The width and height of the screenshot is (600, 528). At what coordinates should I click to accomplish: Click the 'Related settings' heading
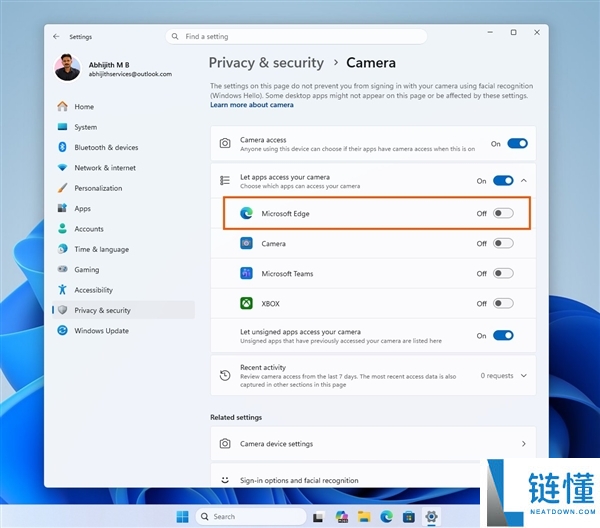coord(236,417)
